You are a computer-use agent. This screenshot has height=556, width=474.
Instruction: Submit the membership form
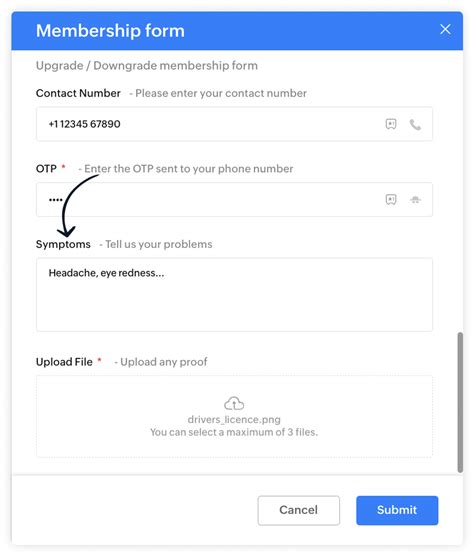pyautogui.click(x=397, y=510)
